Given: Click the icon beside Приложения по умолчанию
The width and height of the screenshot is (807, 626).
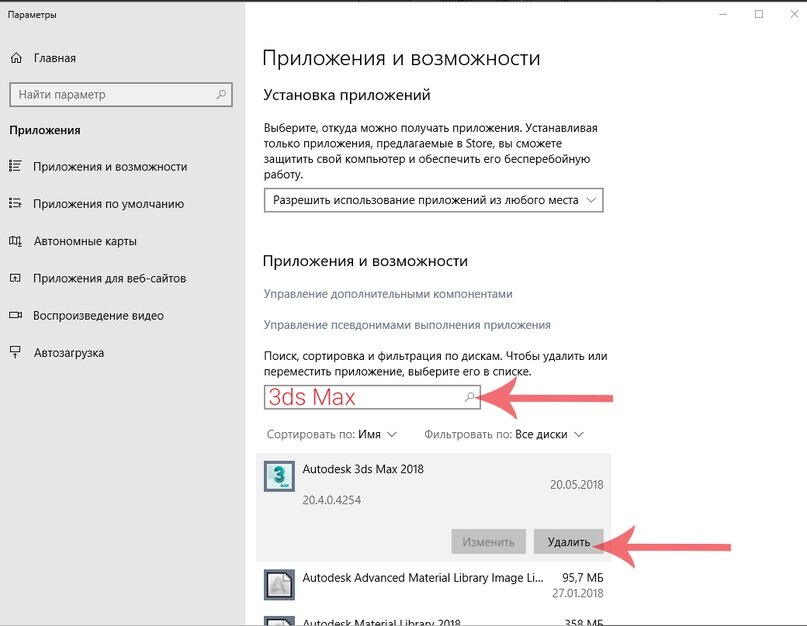Looking at the screenshot, I should click(15, 203).
